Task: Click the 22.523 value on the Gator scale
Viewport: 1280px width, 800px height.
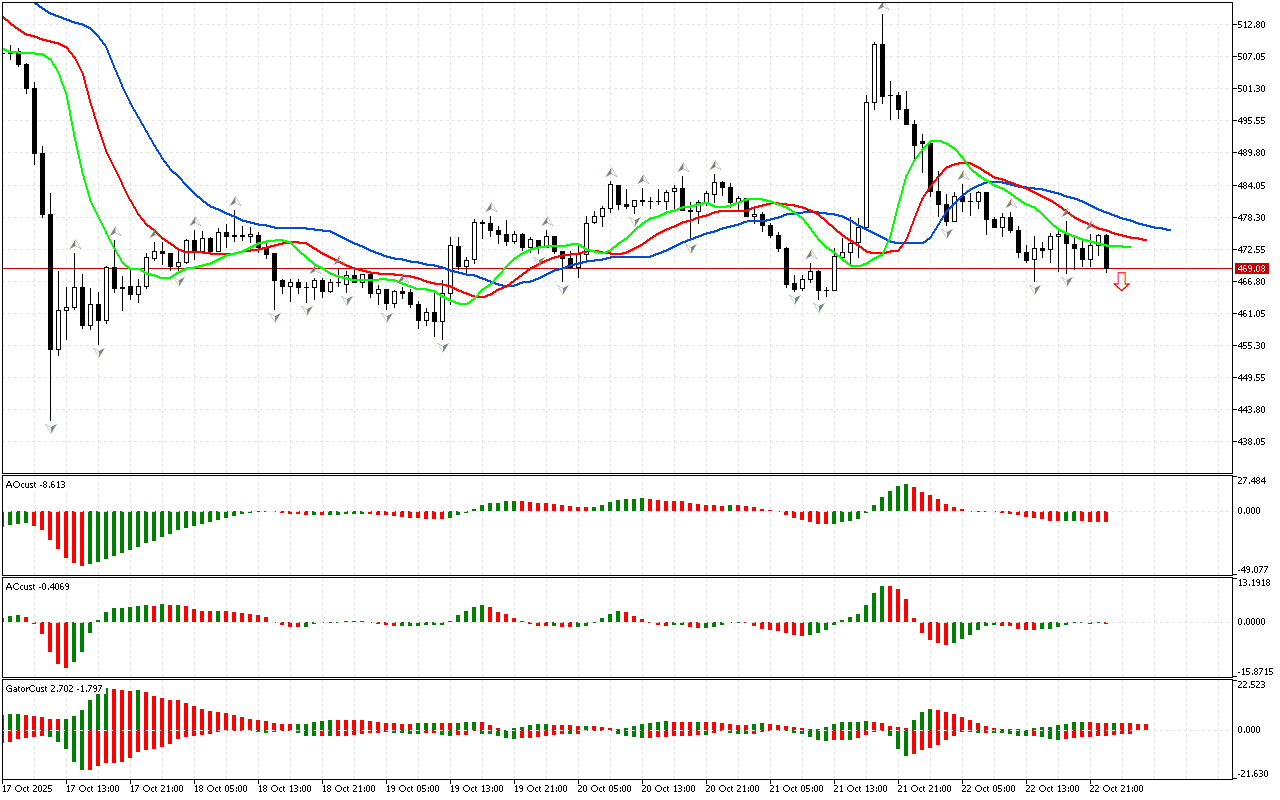Action: (1252, 685)
